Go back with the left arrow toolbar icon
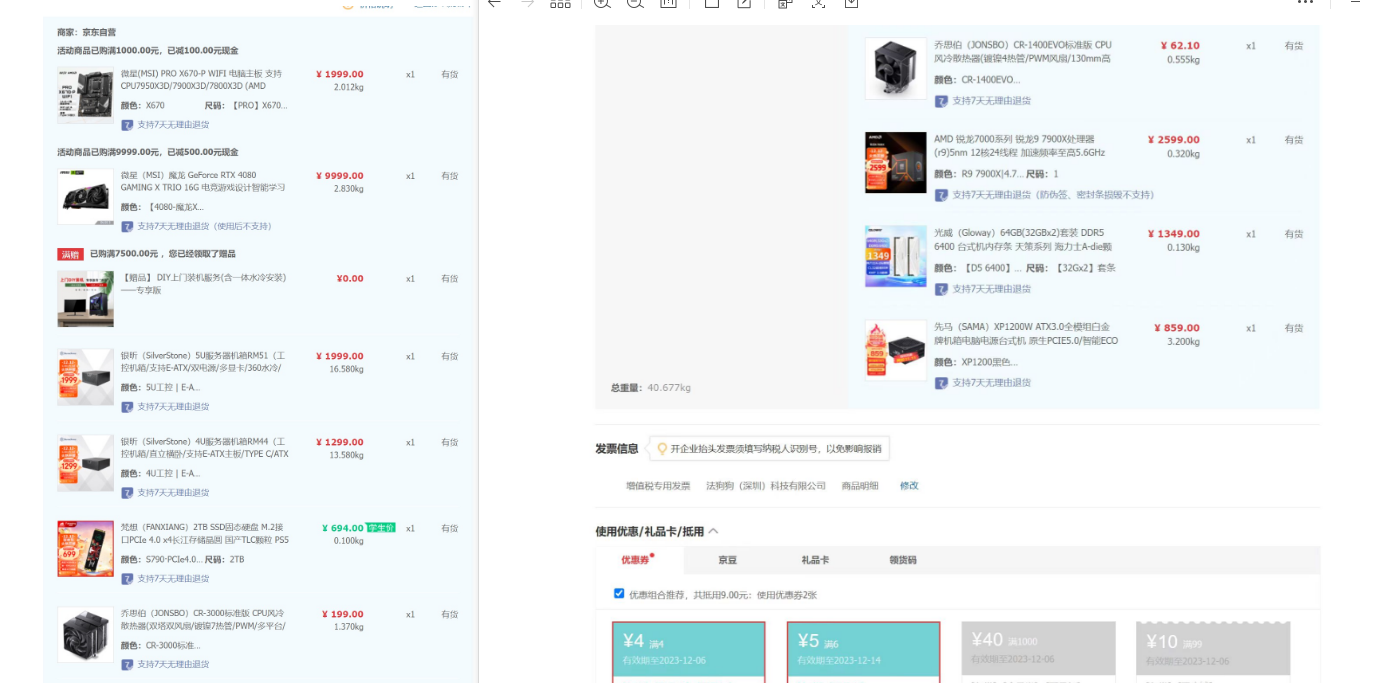Screen dimensions: 1380x683 [x=494, y=3]
